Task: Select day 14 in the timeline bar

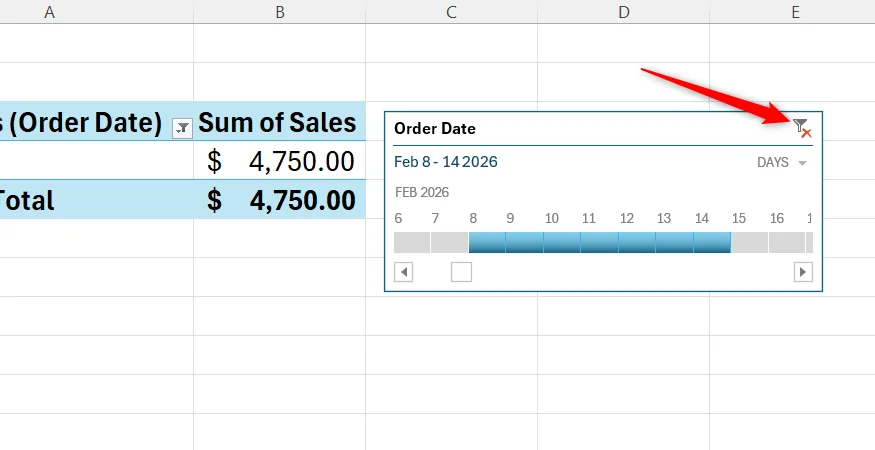Action: tap(712, 242)
